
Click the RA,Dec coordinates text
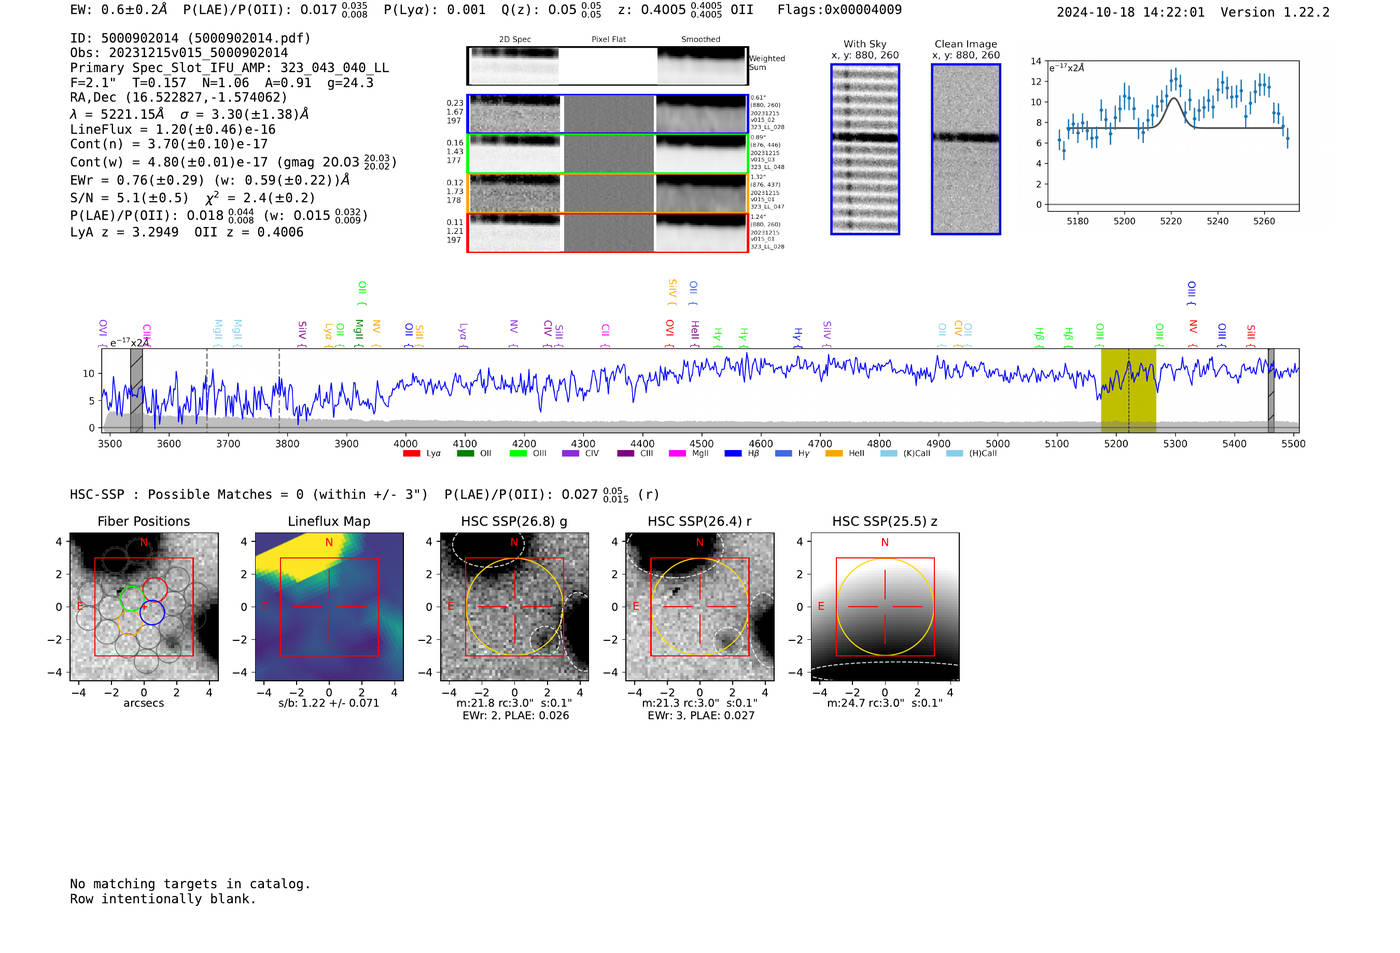pyautogui.click(x=178, y=97)
